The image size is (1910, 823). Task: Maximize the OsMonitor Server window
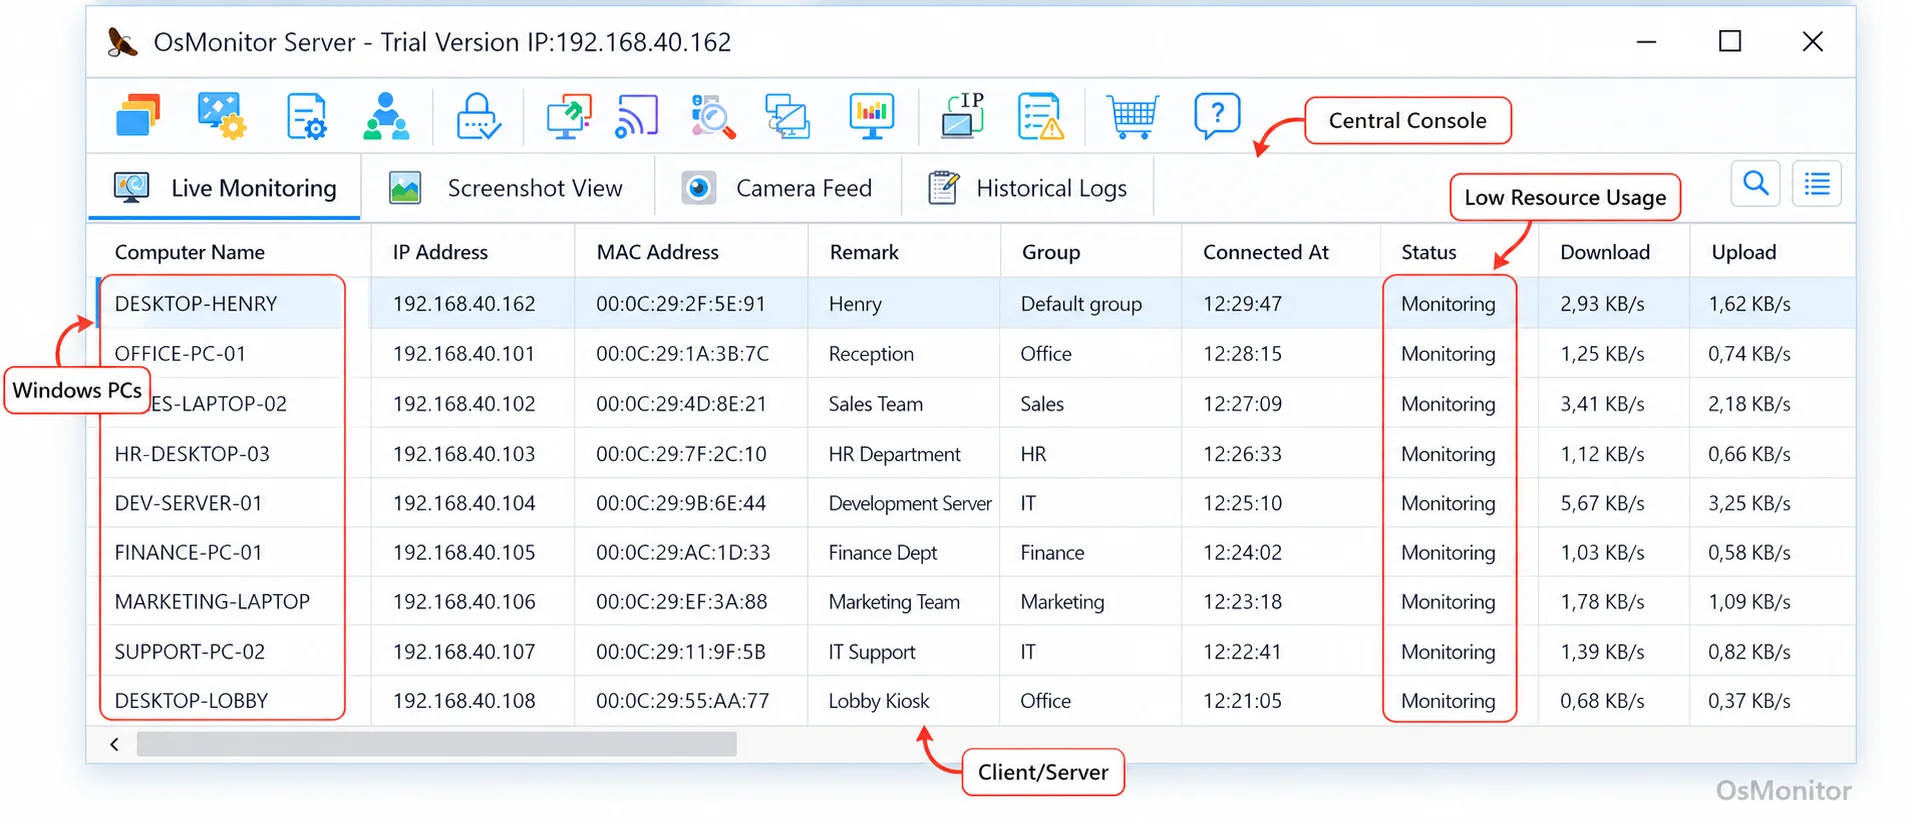[1730, 41]
